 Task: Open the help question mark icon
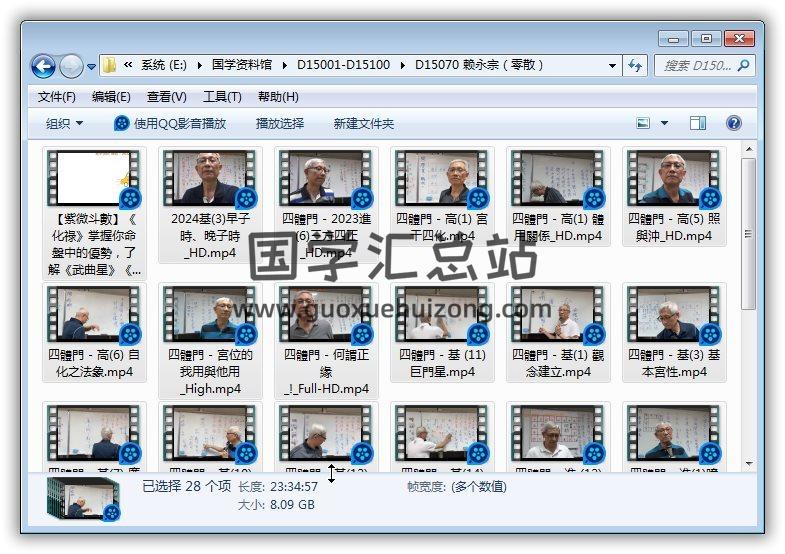point(733,123)
